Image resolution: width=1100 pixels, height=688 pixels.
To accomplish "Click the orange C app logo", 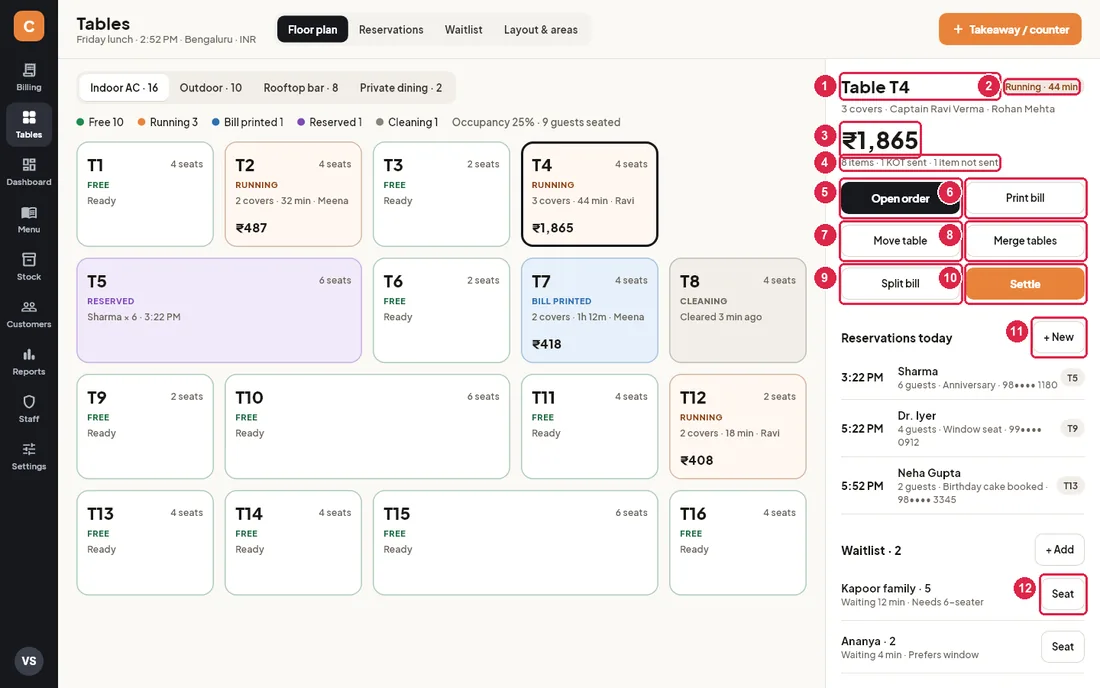I will coord(29,26).
